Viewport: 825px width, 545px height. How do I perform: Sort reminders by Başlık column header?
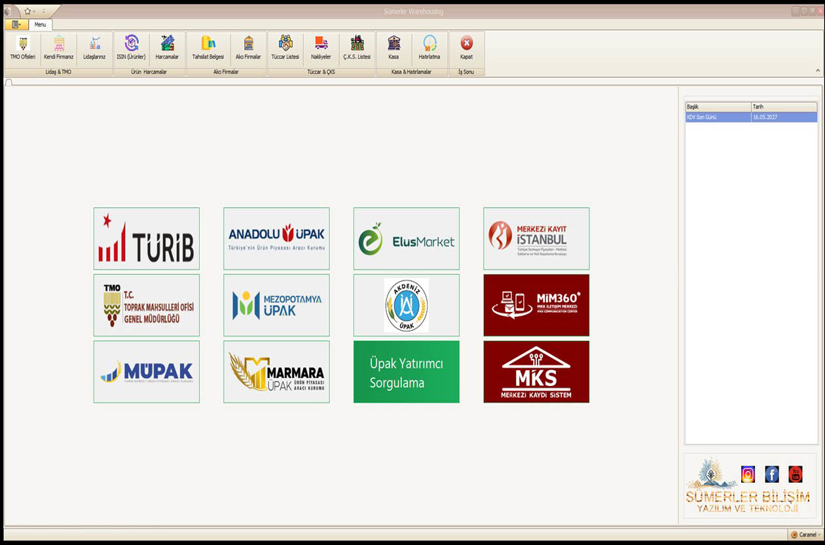pos(718,107)
